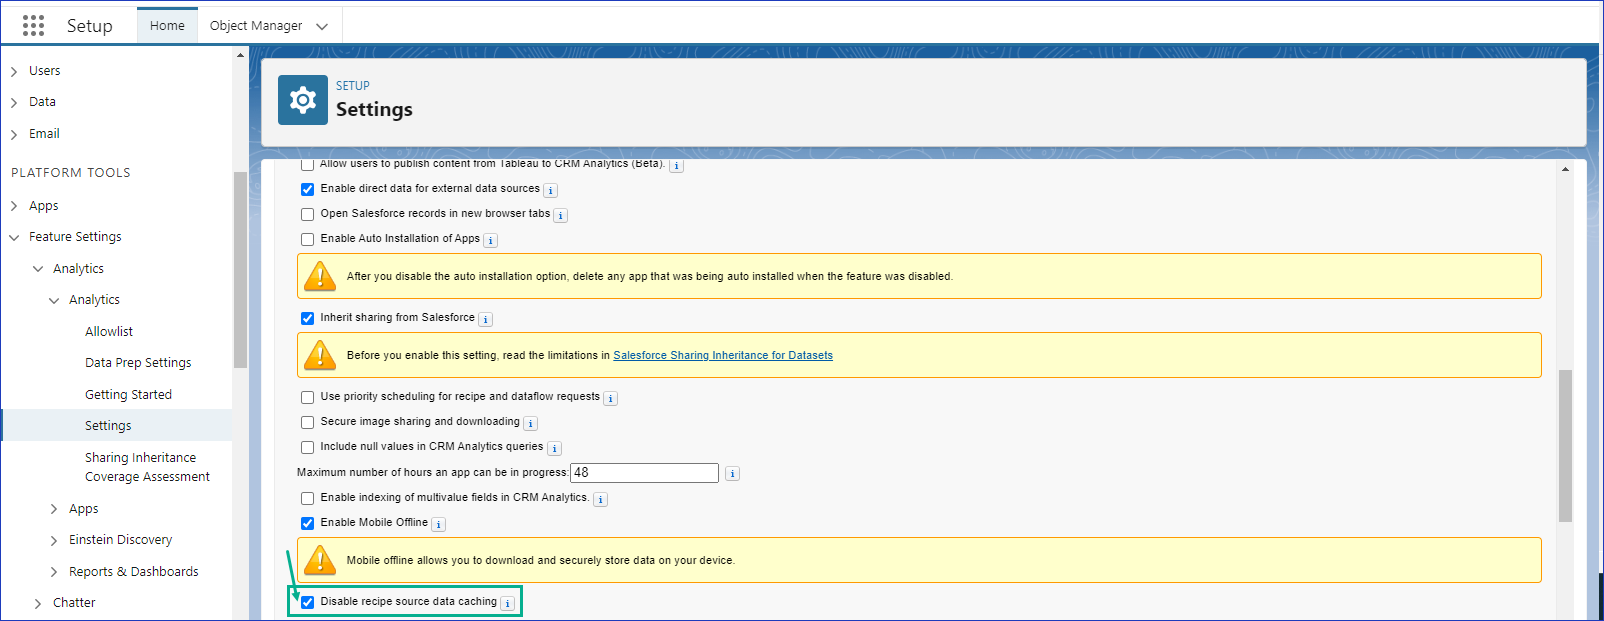The width and height of the screenshot is (1604, 621).
Task: Click info icon next to maximum hours field
Action: (732, 474)
